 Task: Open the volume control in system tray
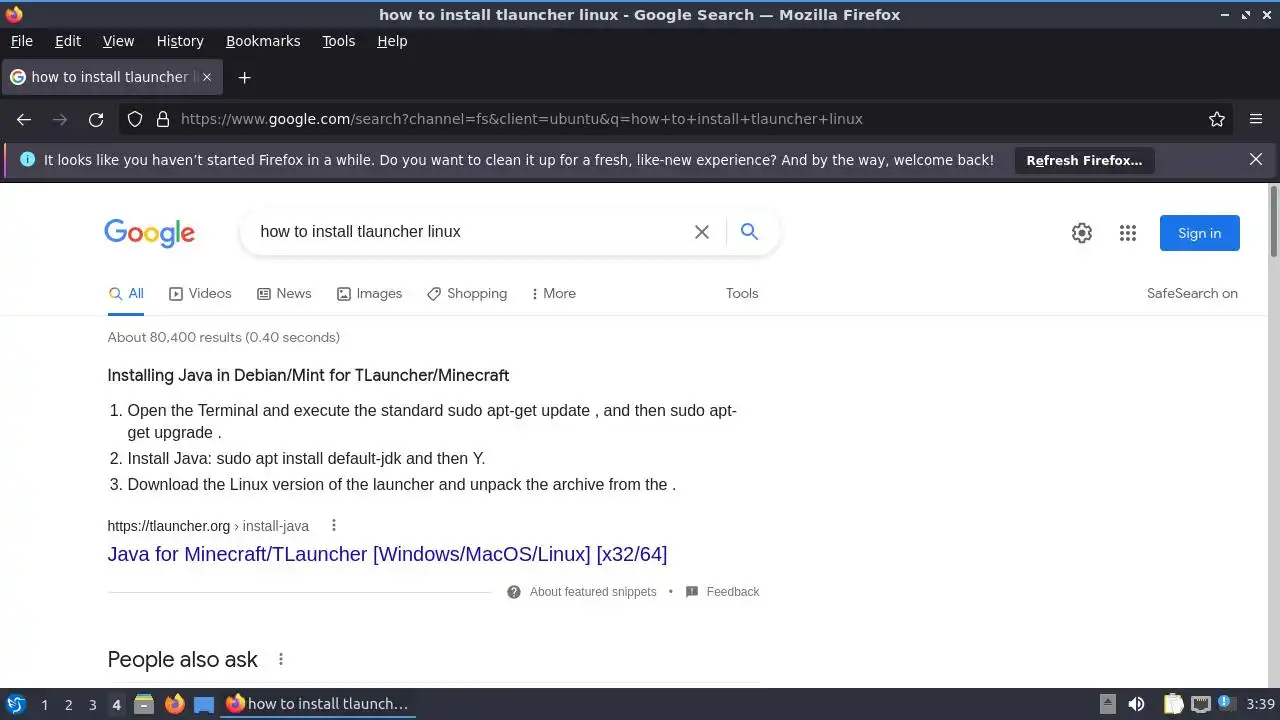click(1136, 704)
